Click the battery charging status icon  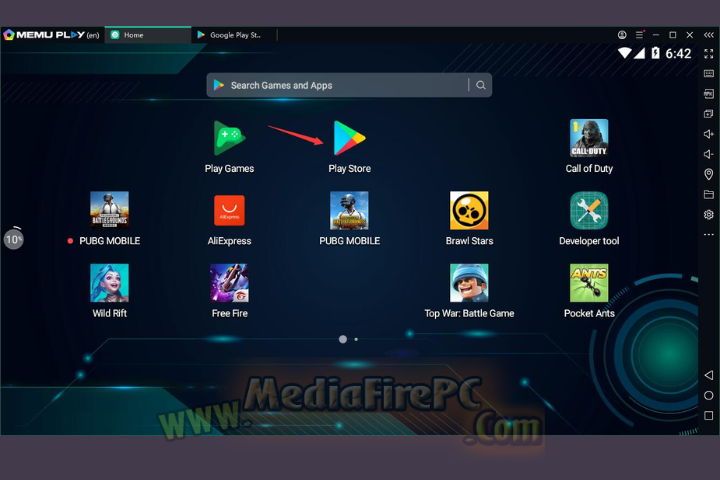656,53
